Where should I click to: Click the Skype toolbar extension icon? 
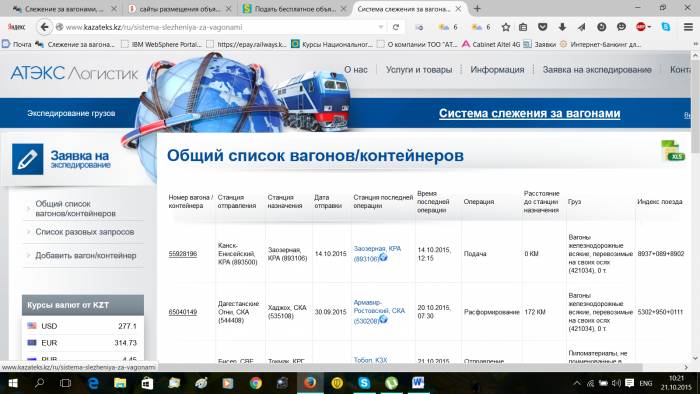[x=666, y=27]
